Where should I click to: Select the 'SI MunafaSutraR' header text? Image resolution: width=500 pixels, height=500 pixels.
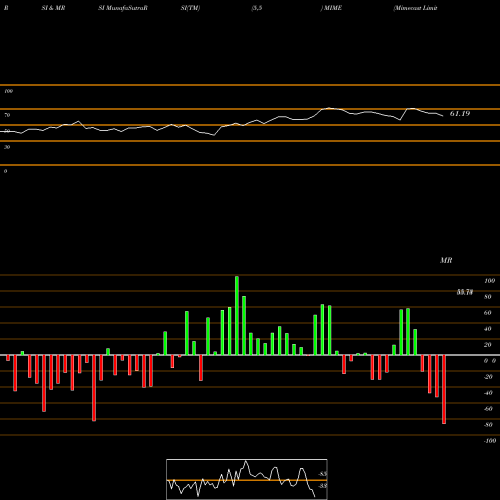point(123,8)
